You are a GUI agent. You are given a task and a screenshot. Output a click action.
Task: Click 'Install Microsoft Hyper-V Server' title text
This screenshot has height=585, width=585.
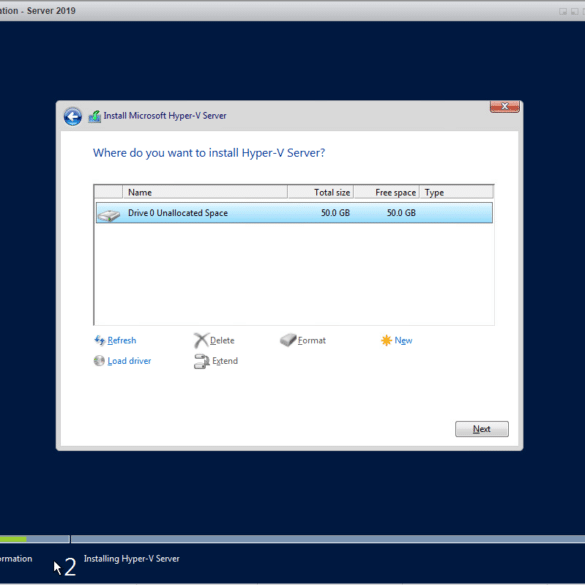(x=165, y=116)
